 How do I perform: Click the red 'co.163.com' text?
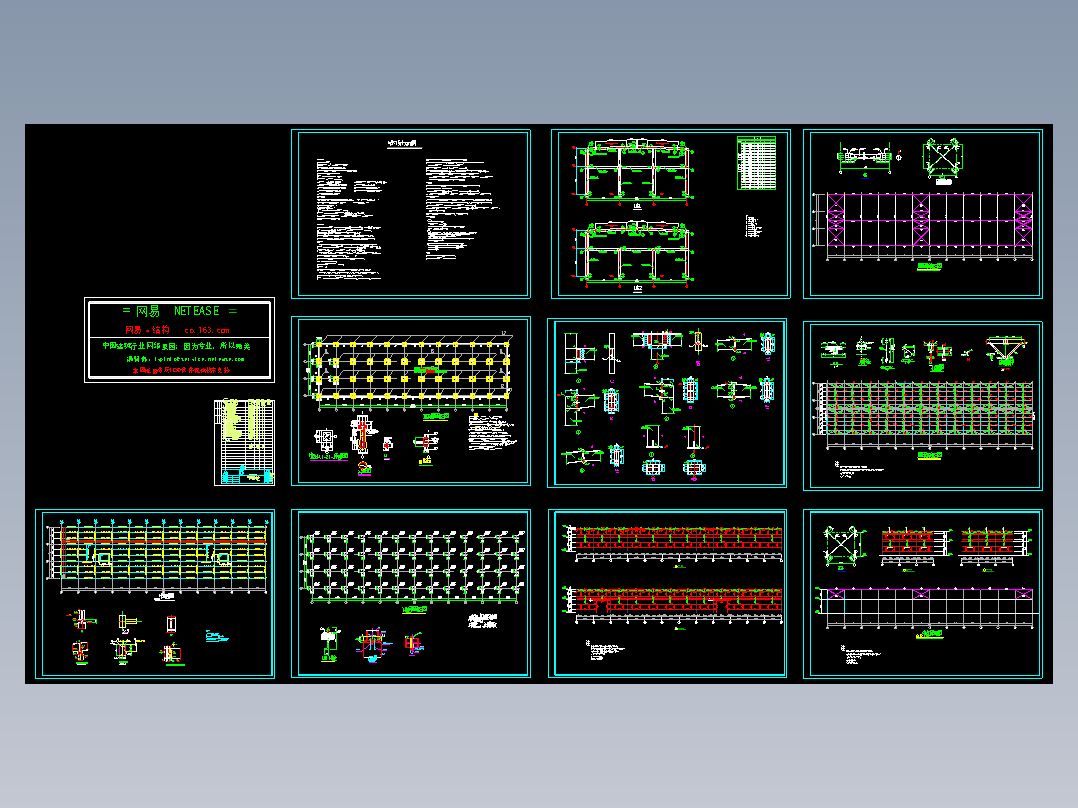(206, 331)
